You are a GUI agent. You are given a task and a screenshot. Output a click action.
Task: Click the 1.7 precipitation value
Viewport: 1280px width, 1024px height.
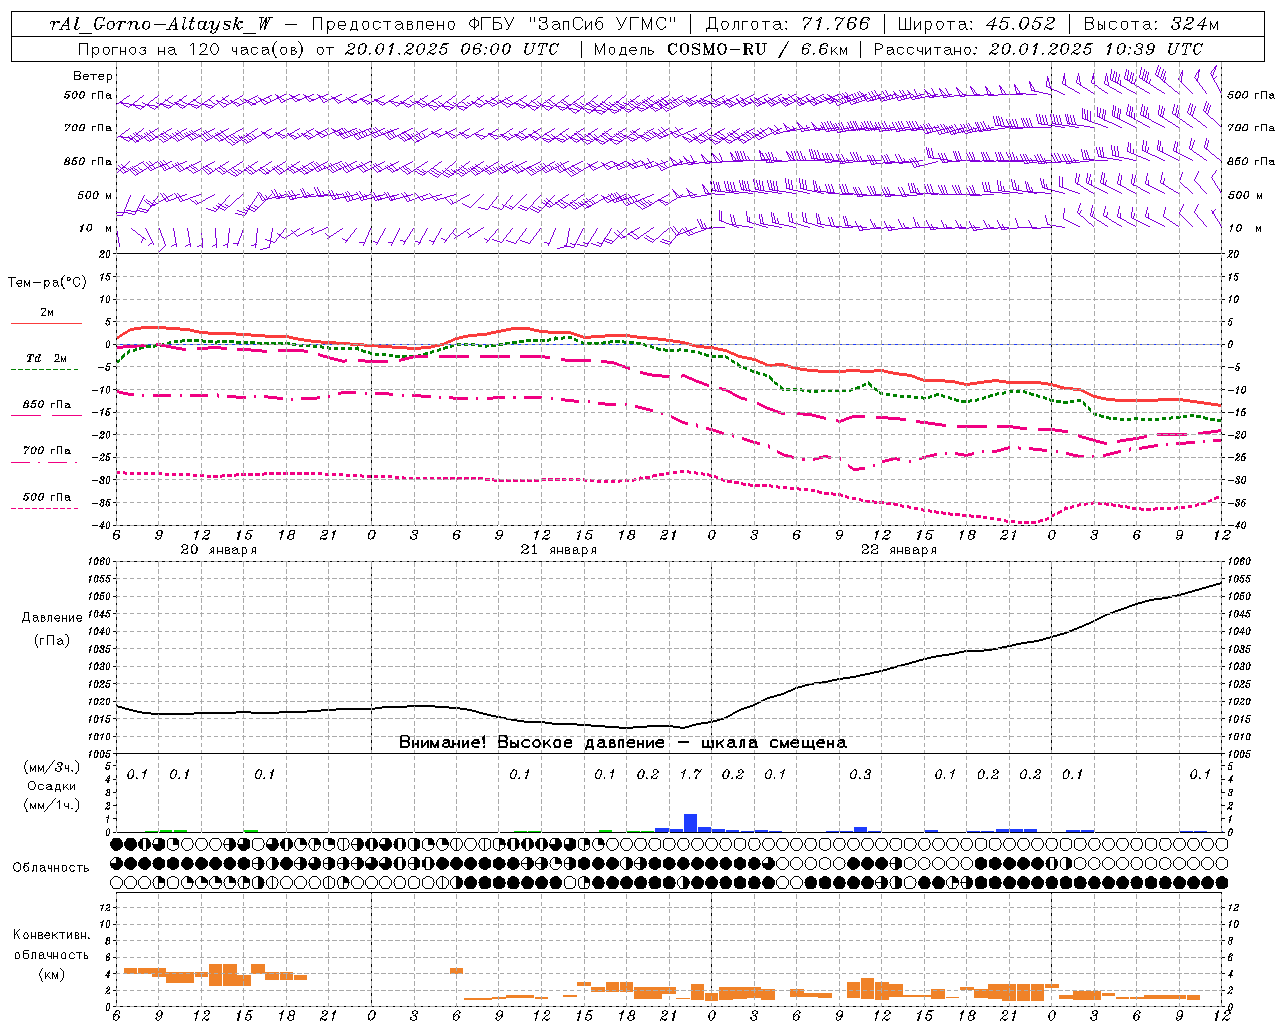(x=690, y=774)
